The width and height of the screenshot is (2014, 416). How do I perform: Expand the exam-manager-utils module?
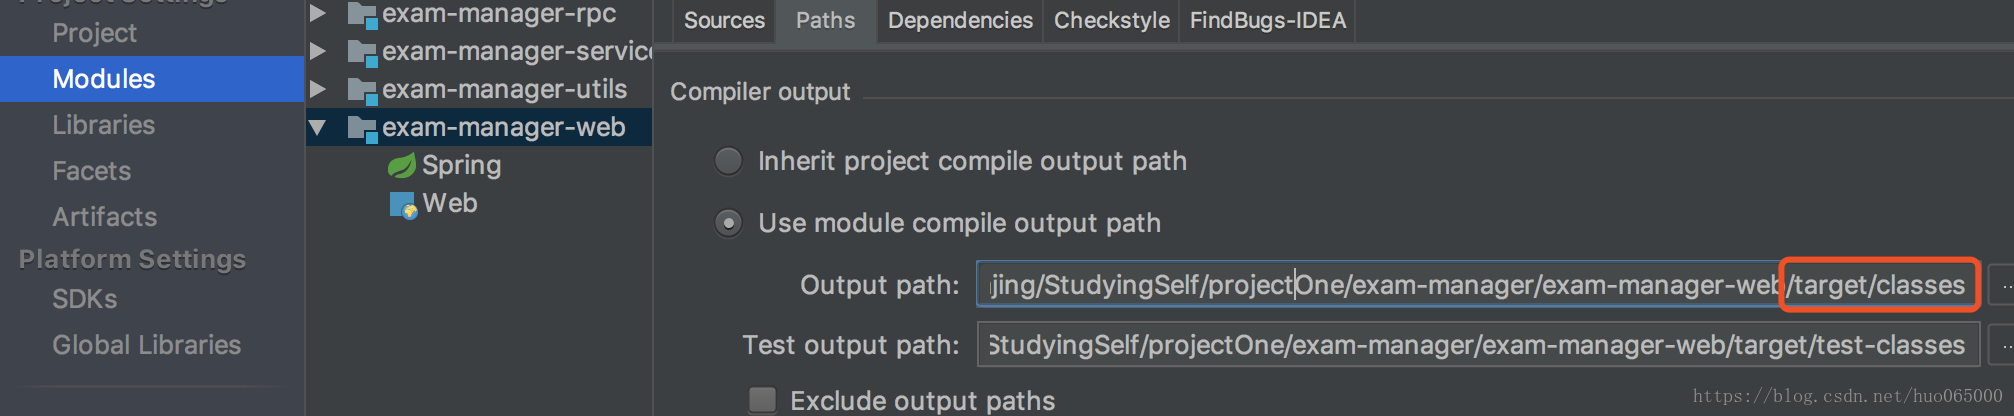point(318,90)
